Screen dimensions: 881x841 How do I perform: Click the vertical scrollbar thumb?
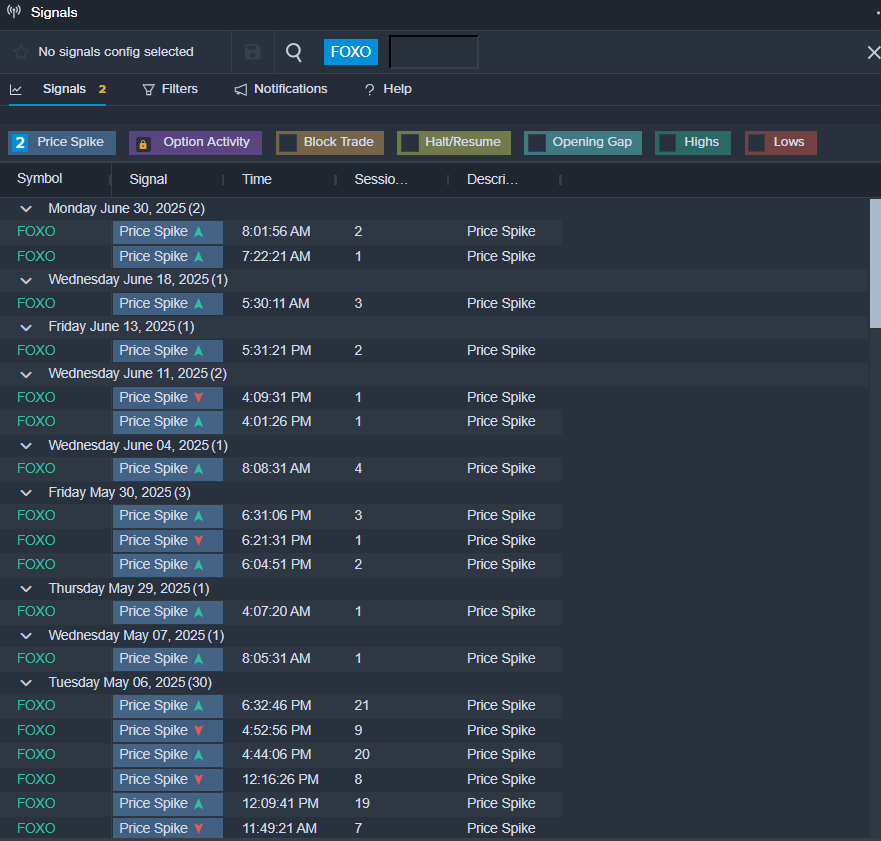pos(875,263)
